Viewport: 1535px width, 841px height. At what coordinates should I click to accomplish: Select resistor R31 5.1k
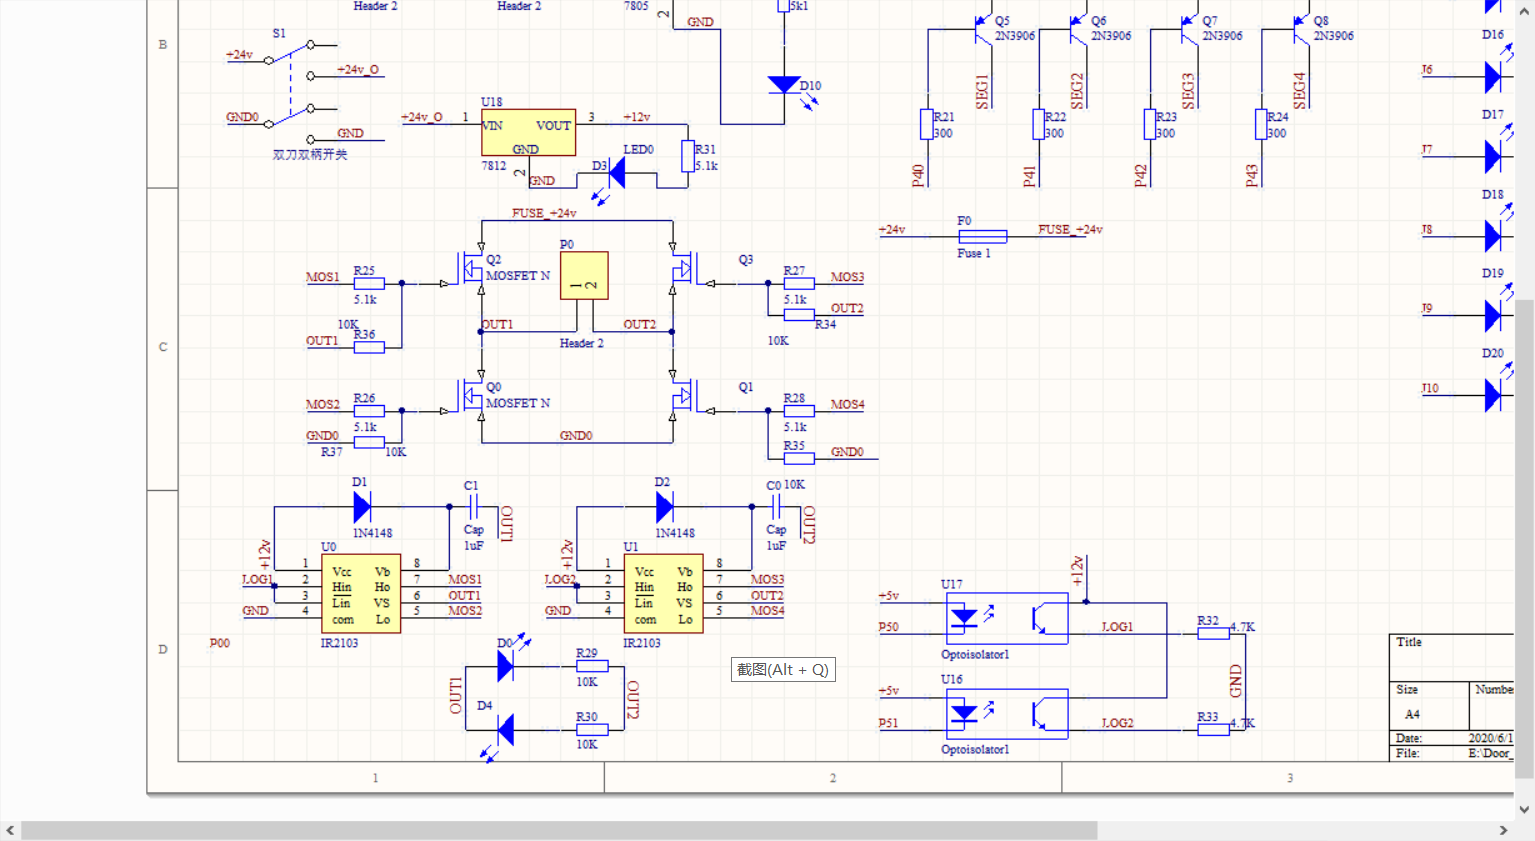point(688,157)
